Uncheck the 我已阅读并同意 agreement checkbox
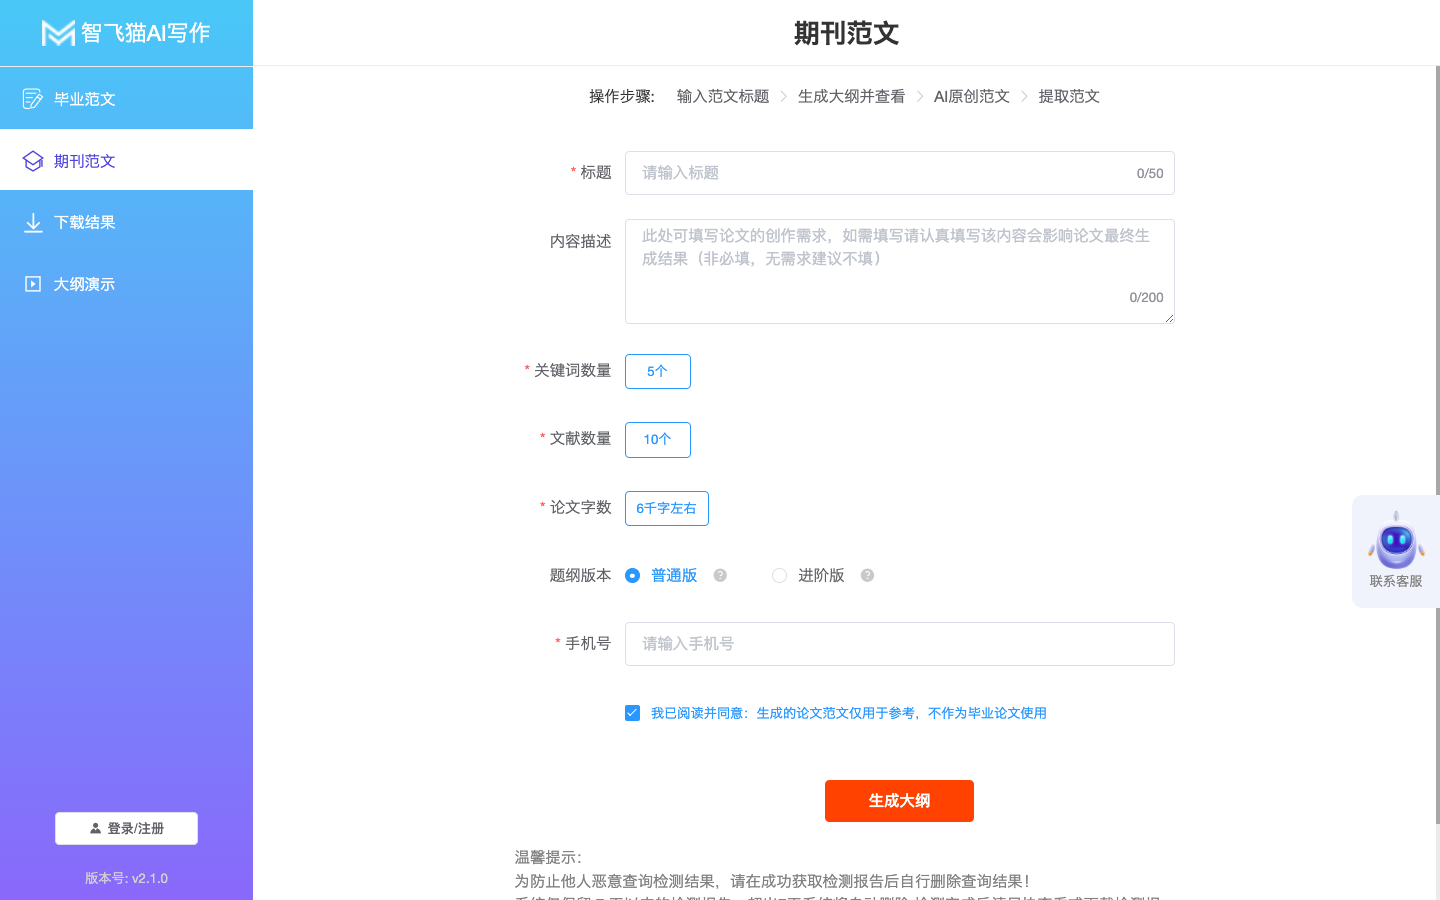 coord(632,713)
